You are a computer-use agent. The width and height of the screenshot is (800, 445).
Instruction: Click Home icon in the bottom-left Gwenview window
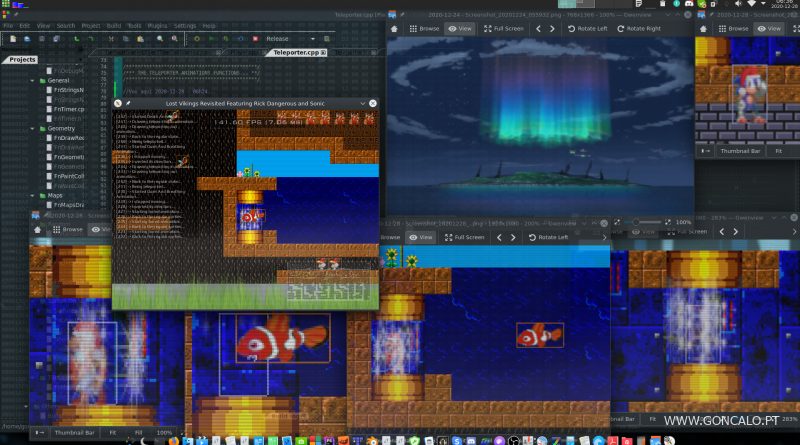37,230
